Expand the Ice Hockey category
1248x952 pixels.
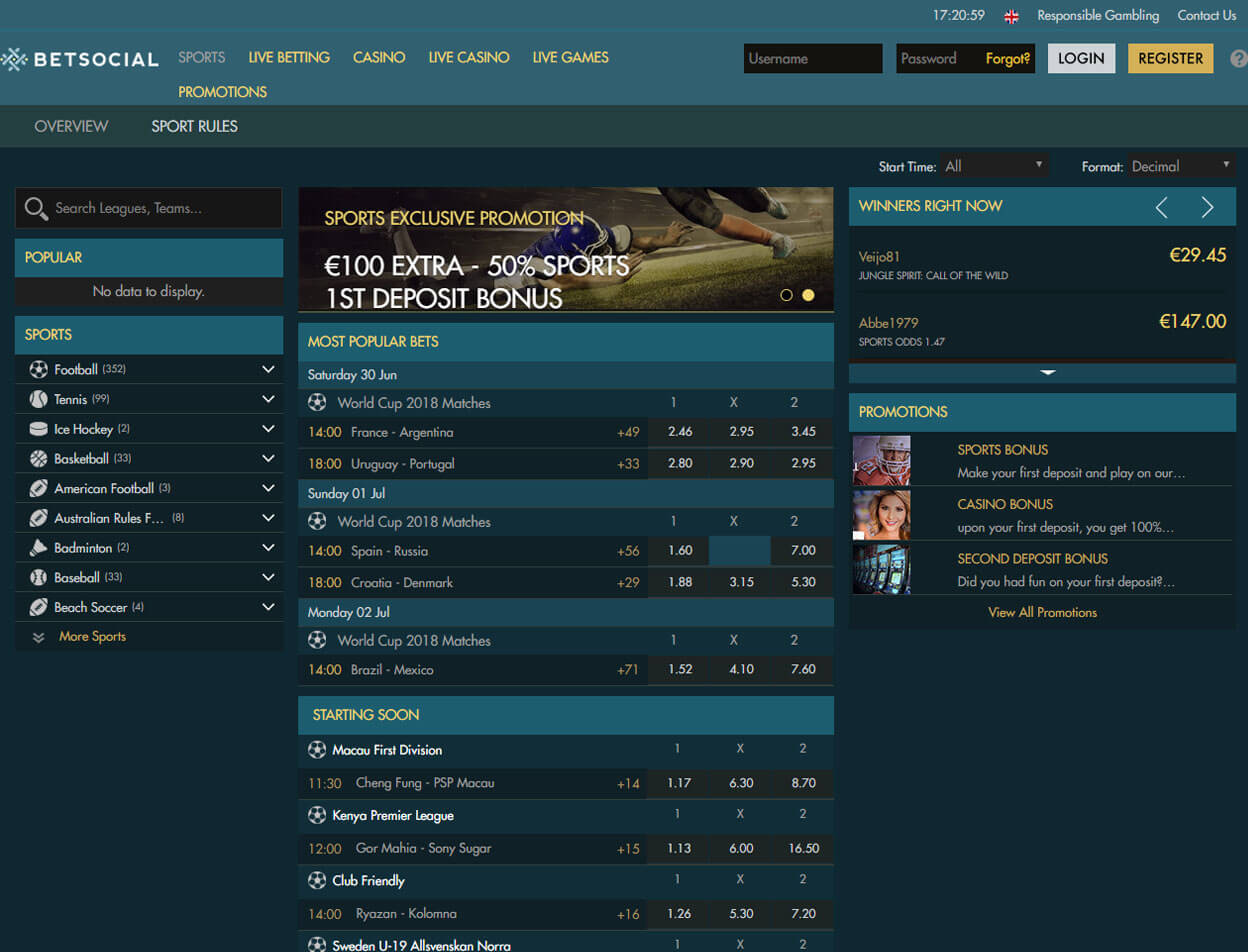pos(268,428)
